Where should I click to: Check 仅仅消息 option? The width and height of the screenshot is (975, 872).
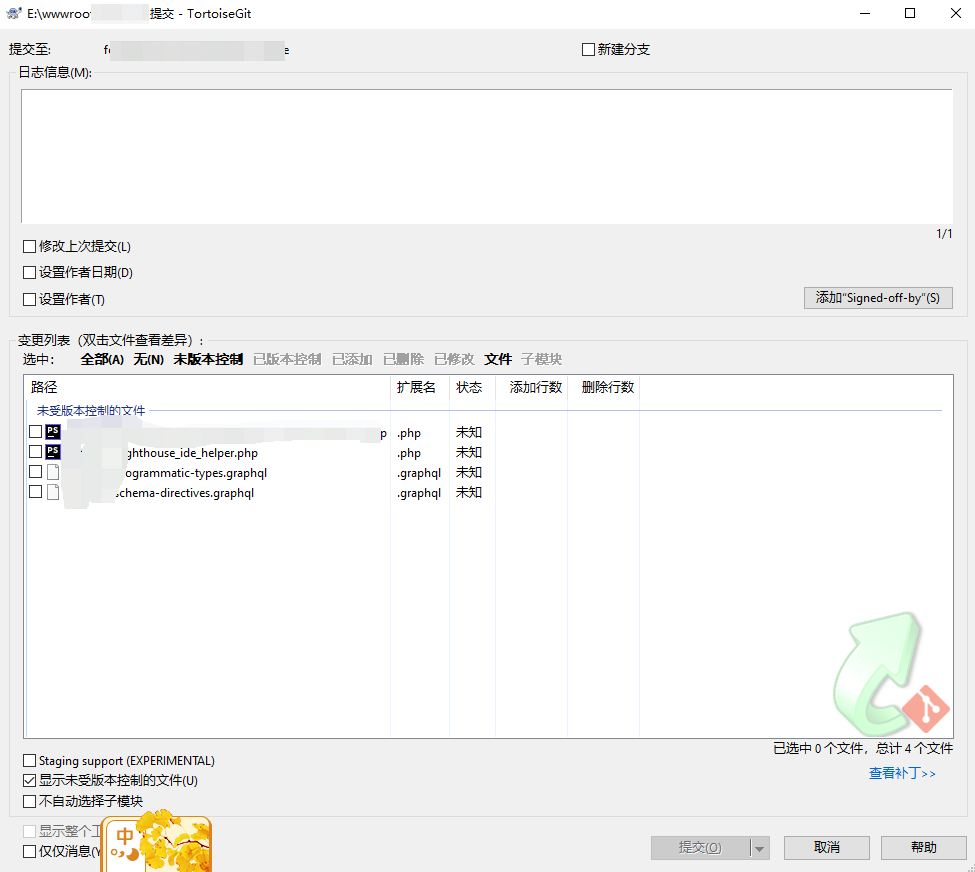pyautogui.click(x=29, y=851)
